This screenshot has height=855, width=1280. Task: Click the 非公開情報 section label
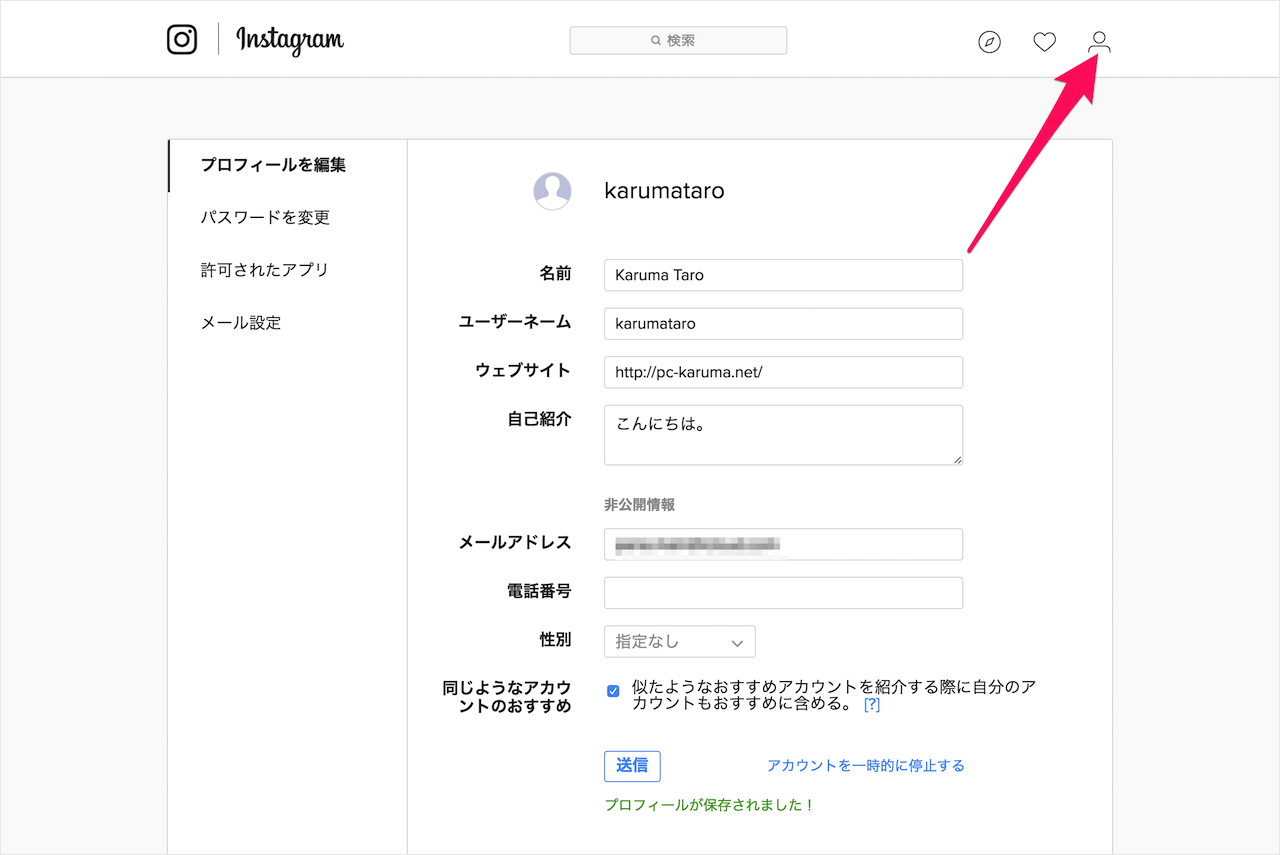point(640,505)
